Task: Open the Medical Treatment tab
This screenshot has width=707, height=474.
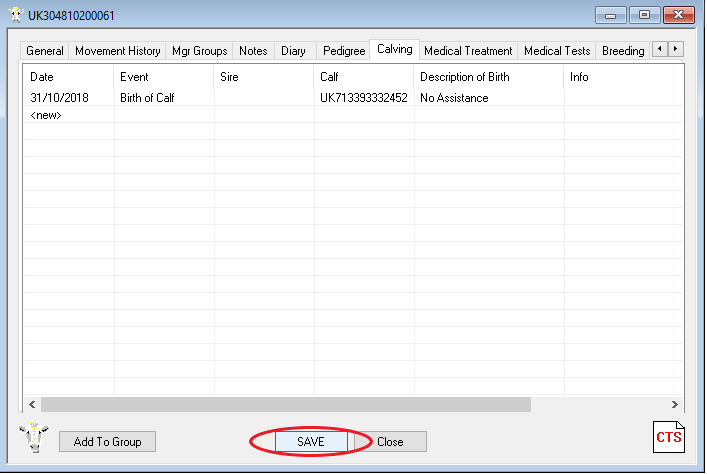Action: click(468, 51)
